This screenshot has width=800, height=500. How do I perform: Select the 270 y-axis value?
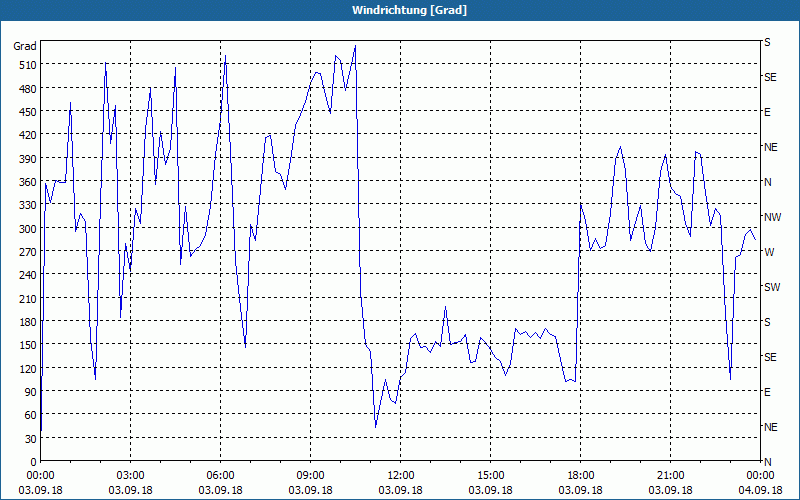pos(28,252)
